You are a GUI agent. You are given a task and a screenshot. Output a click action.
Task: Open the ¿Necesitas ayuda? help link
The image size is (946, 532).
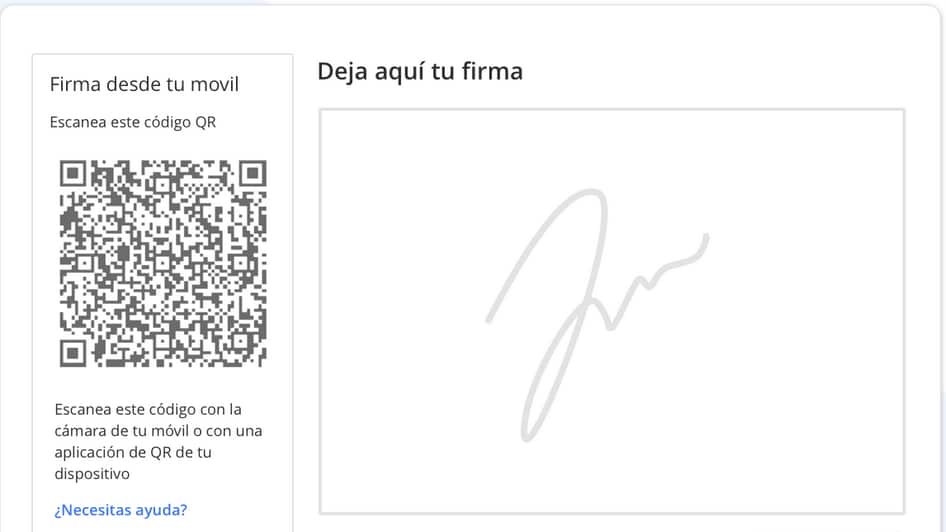click(x=121, y=510)
